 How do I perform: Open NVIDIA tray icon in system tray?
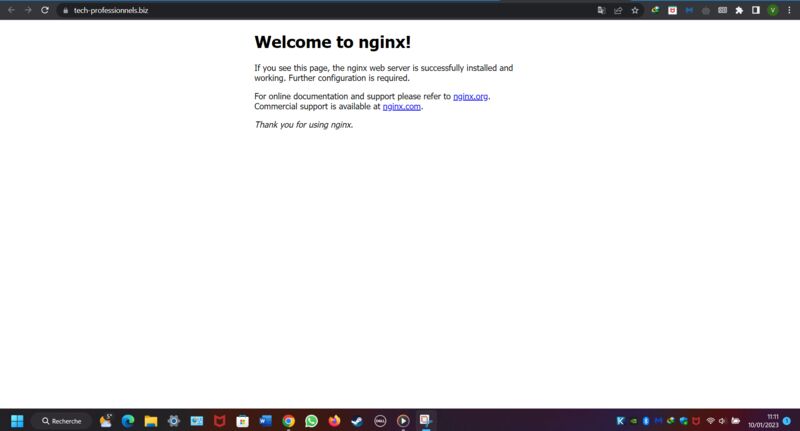pyautogui.click(x=633, y=421)
